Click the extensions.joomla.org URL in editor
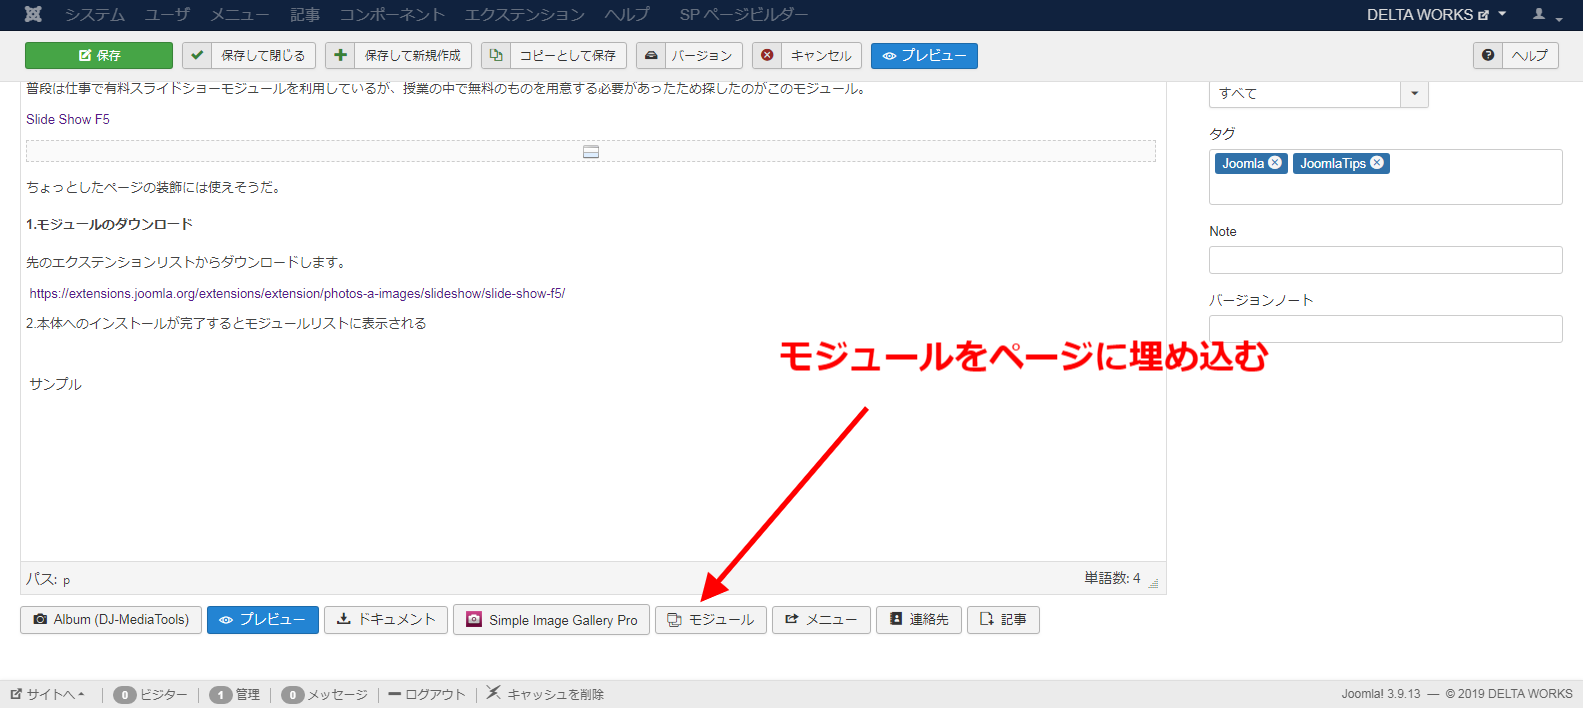This screenshot has width=1583, height=708. coord(297,293)
